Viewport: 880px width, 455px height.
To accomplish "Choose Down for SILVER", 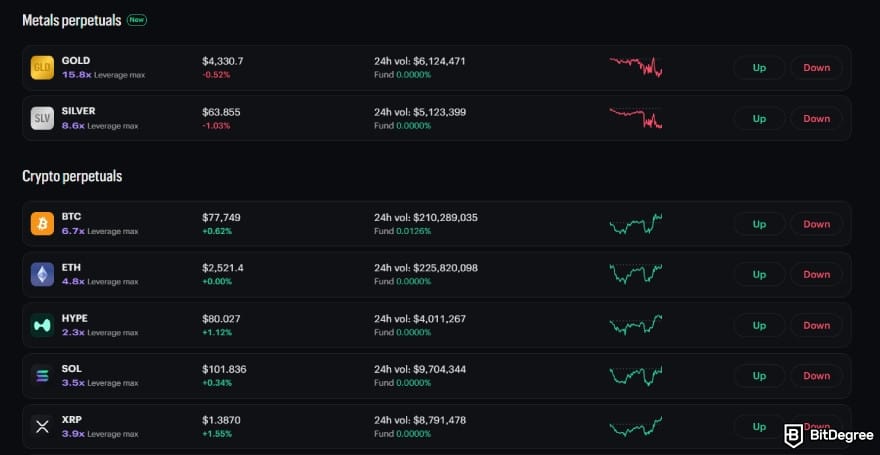I will [816, 118].
